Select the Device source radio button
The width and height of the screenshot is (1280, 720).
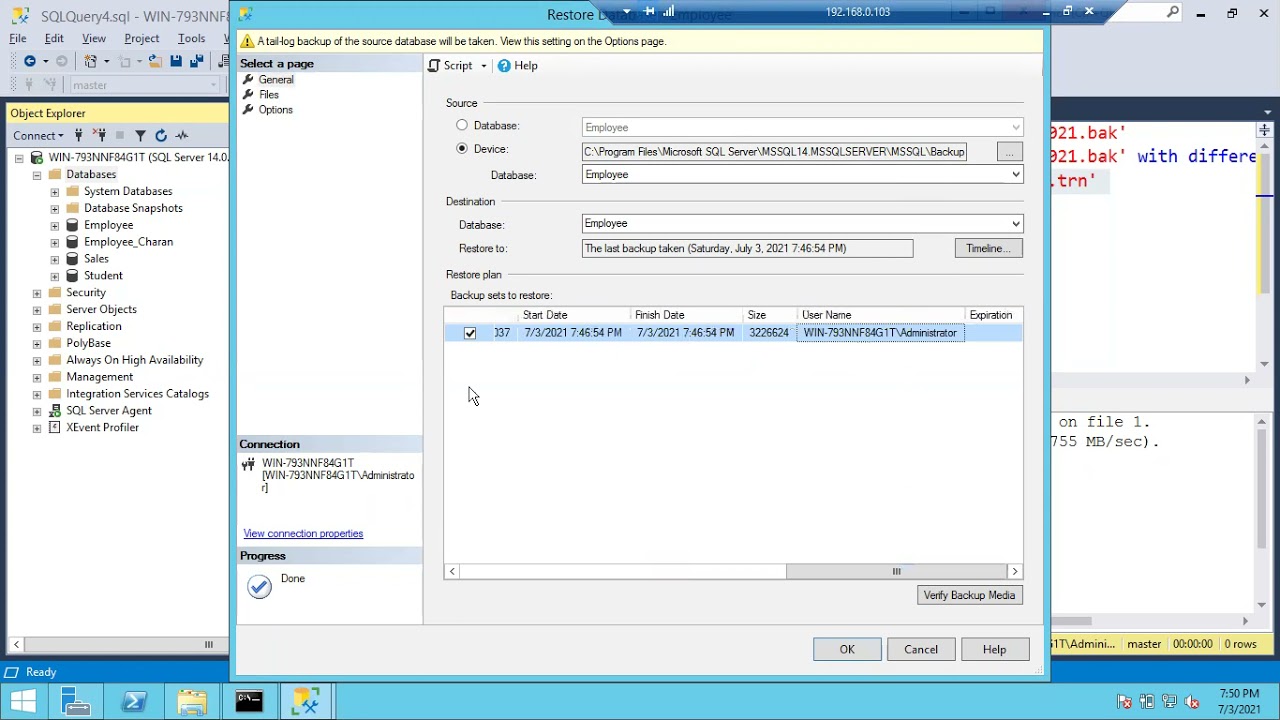pyautogui.click(x=462, y=149)
